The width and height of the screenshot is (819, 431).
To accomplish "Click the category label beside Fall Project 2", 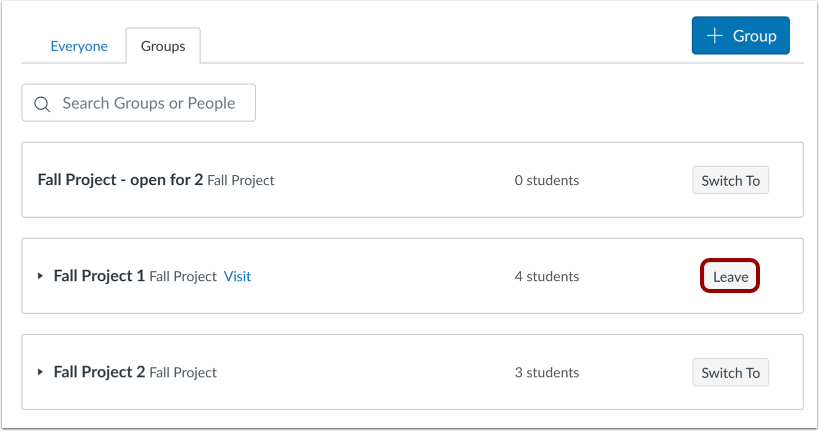I will pos(183,373).
